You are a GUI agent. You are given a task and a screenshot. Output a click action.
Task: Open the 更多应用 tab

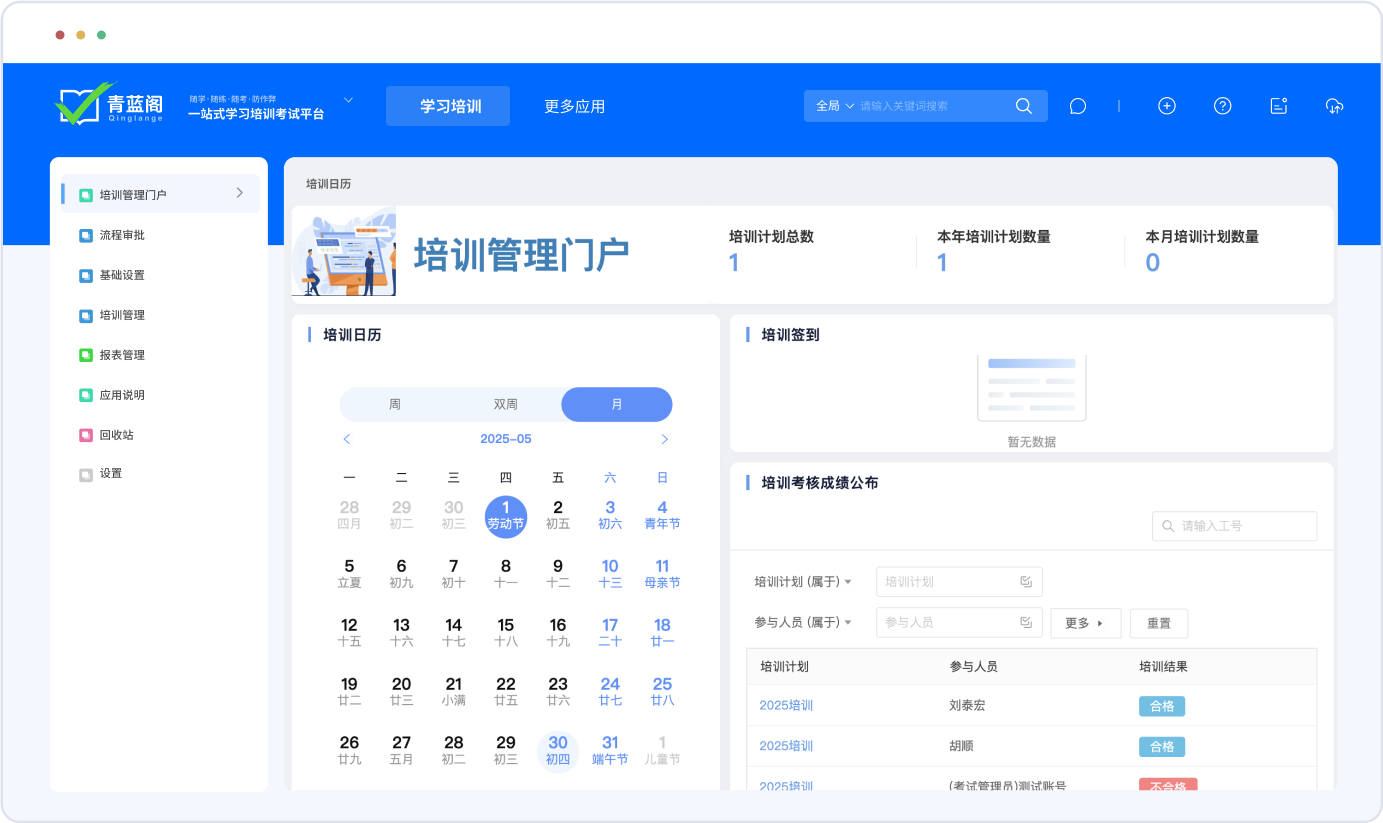click(574, 106)
